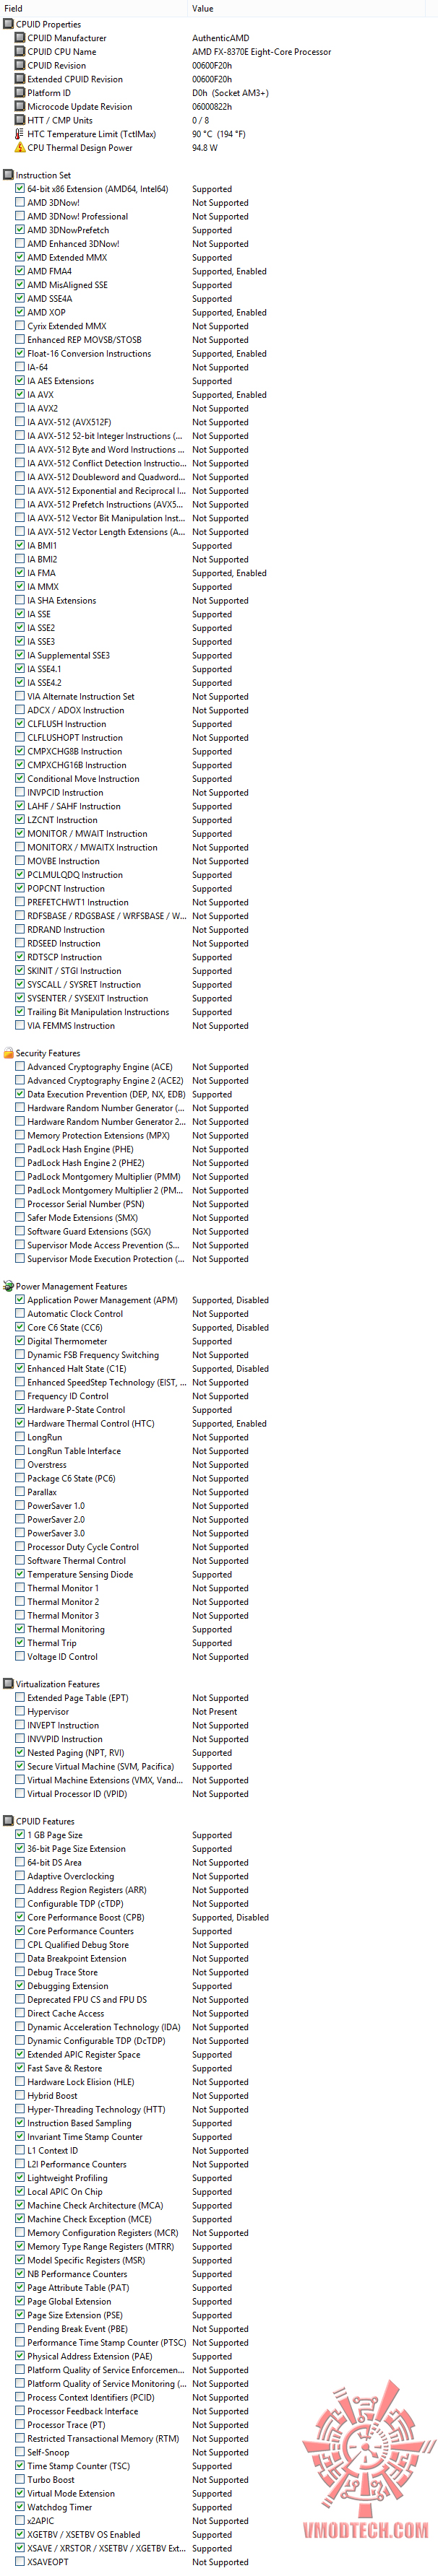Select the 94.8 W value
438x2576 pixels.
(205, 148)
